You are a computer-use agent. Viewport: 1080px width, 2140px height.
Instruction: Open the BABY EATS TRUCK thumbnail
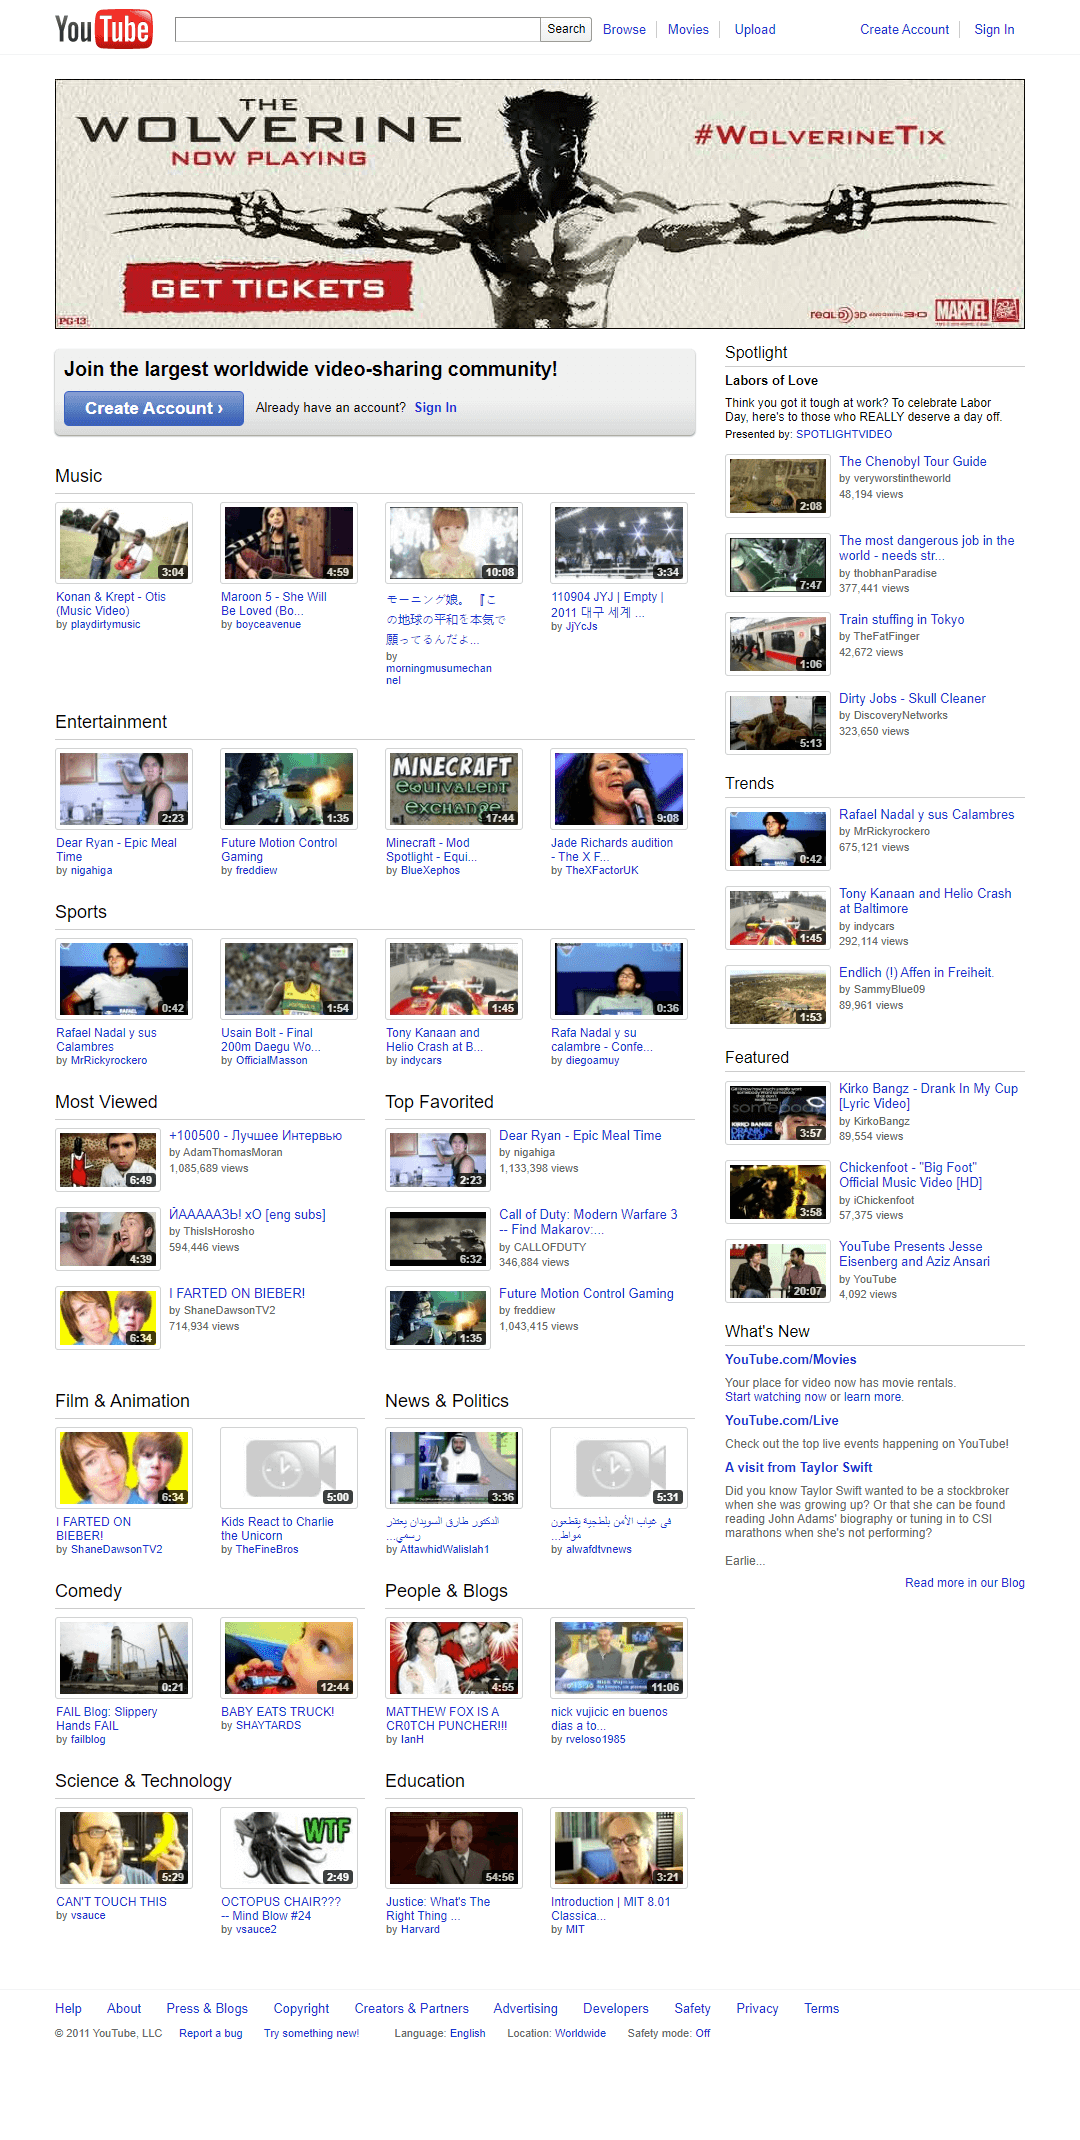pos(289,1656)
